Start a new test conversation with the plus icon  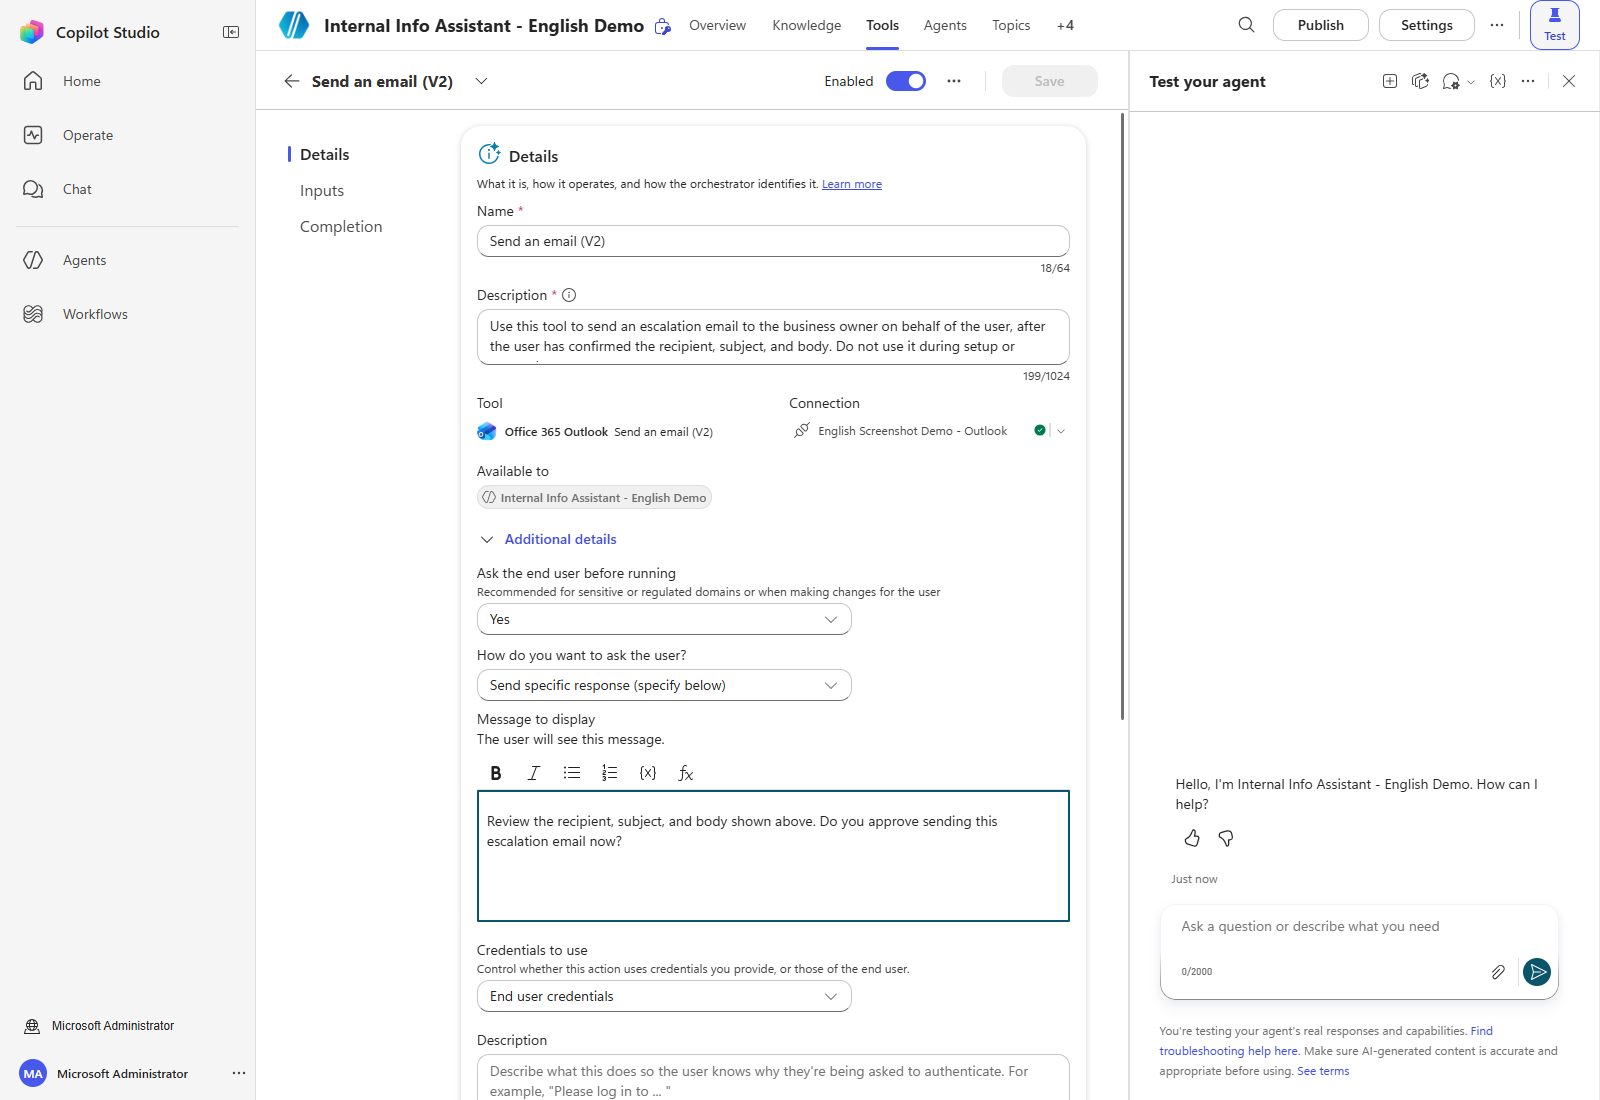tap(1390, 81)
